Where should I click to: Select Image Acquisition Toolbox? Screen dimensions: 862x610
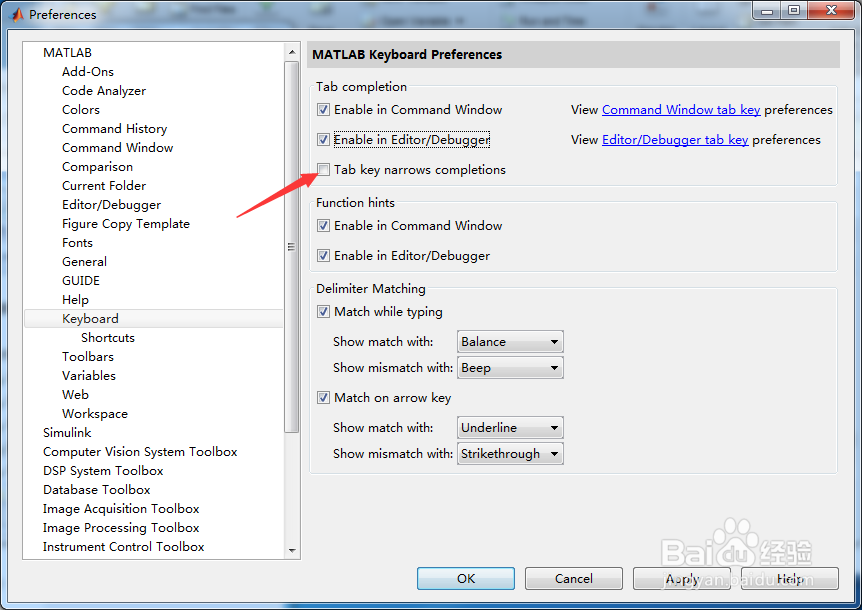coord(121,509)
